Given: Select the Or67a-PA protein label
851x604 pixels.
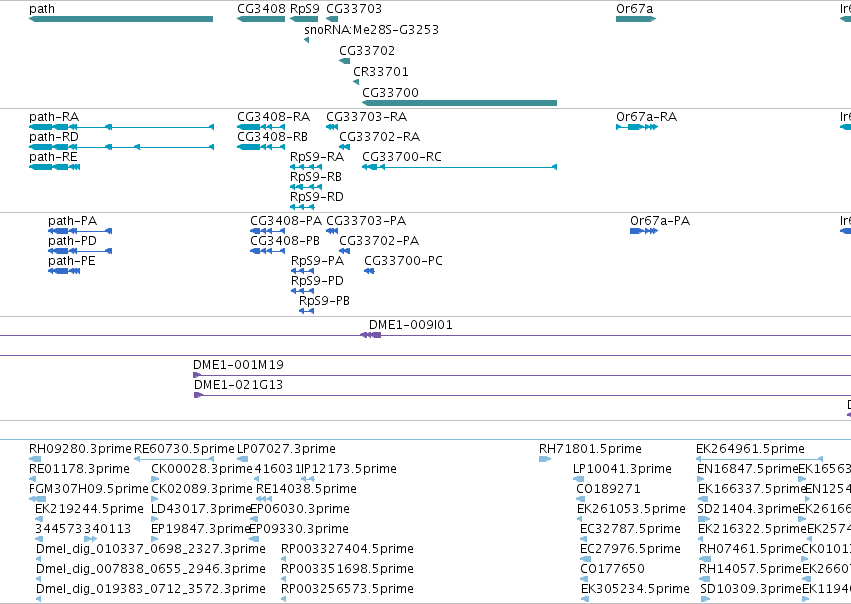Looking at the screenshot, I should coord(660,221).
